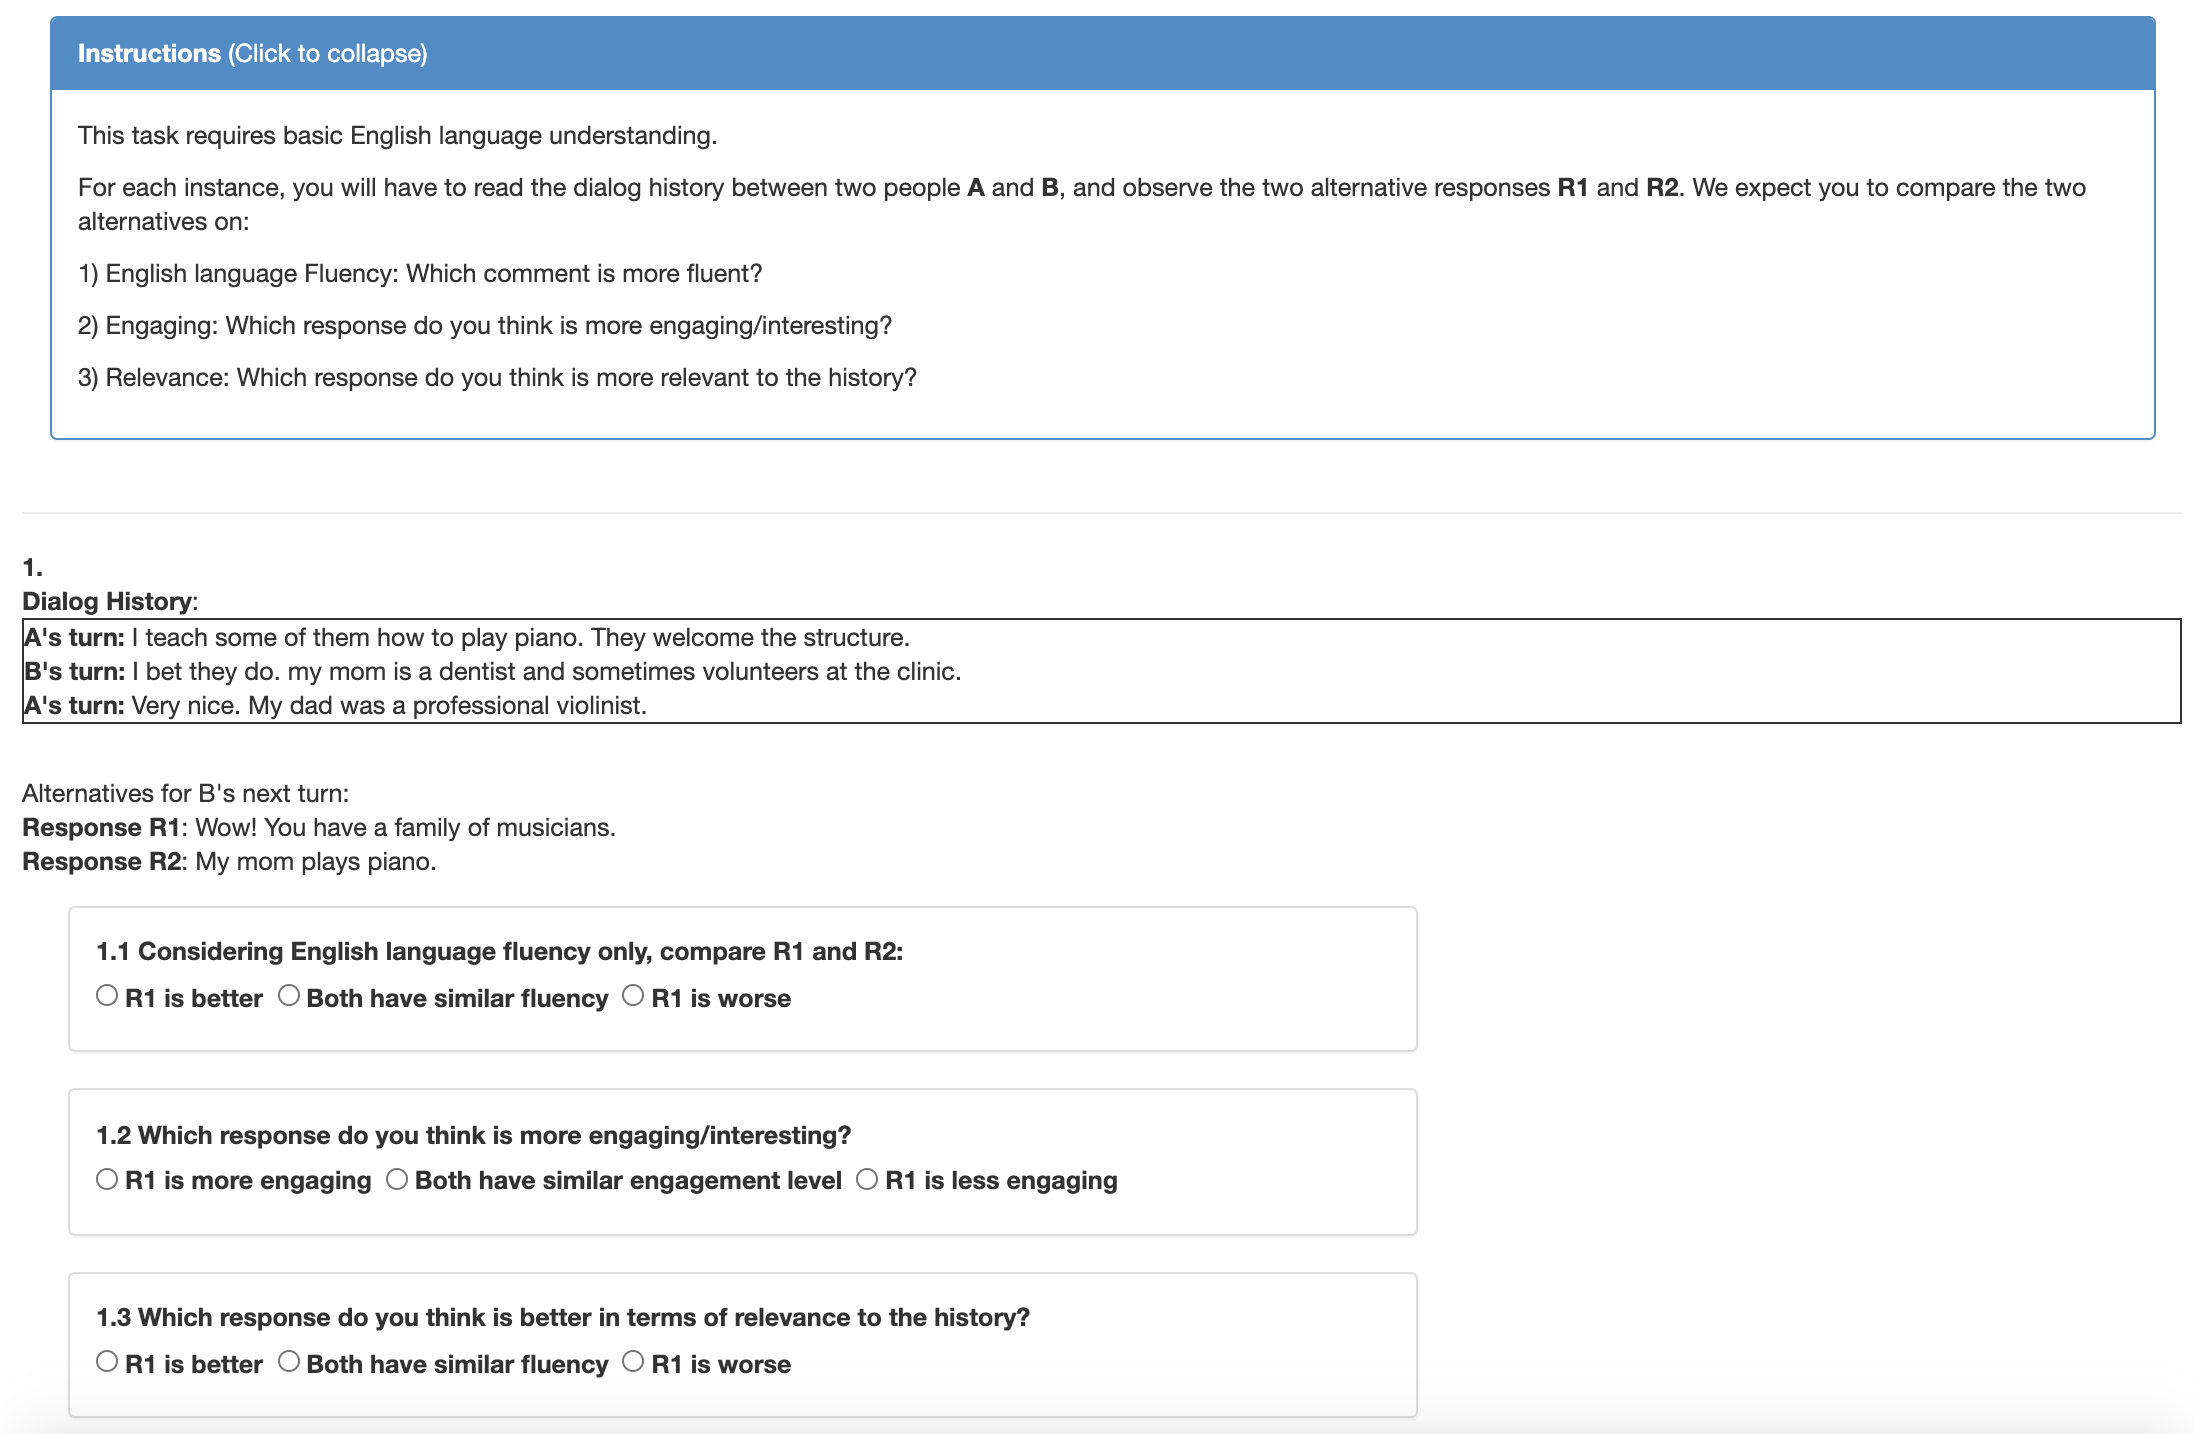Select 'R1 is better' for relevance question 1.3

107,1362
